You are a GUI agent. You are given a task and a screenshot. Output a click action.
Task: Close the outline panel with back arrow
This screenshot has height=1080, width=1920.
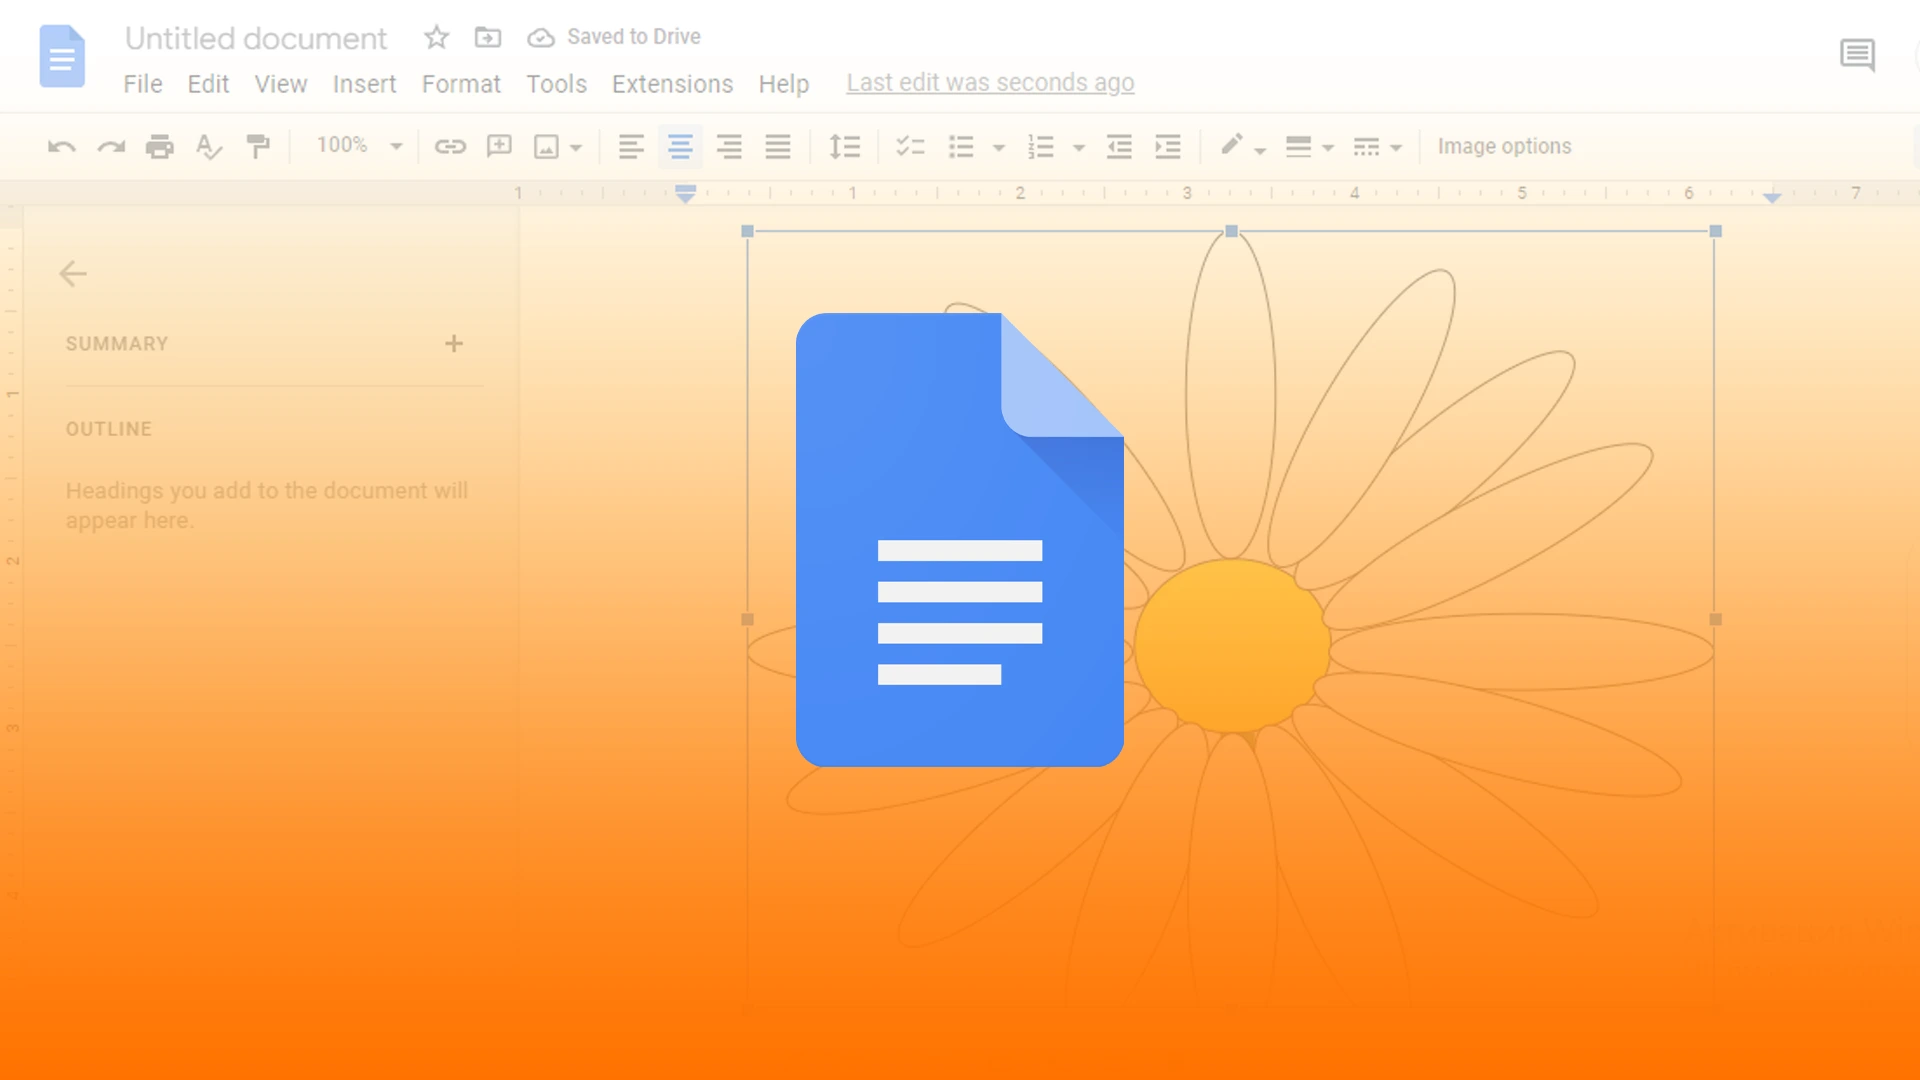click(73, 274)
